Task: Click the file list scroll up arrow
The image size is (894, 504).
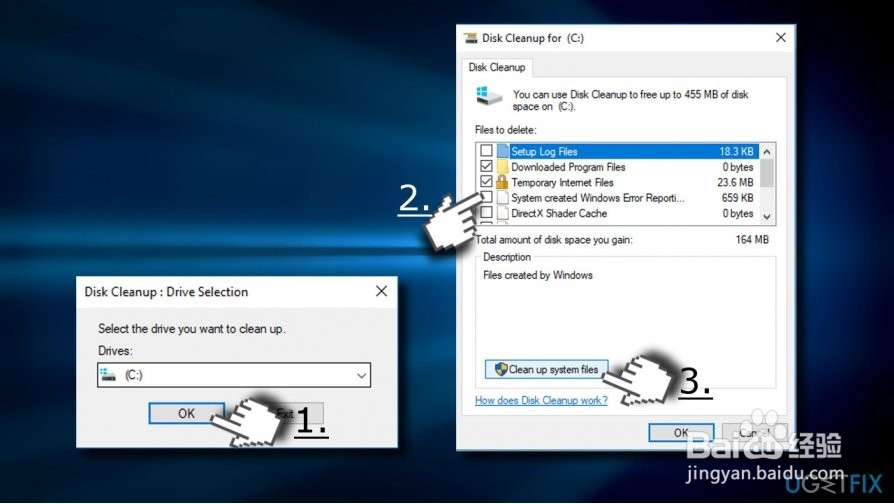Action: click(767, 152)
